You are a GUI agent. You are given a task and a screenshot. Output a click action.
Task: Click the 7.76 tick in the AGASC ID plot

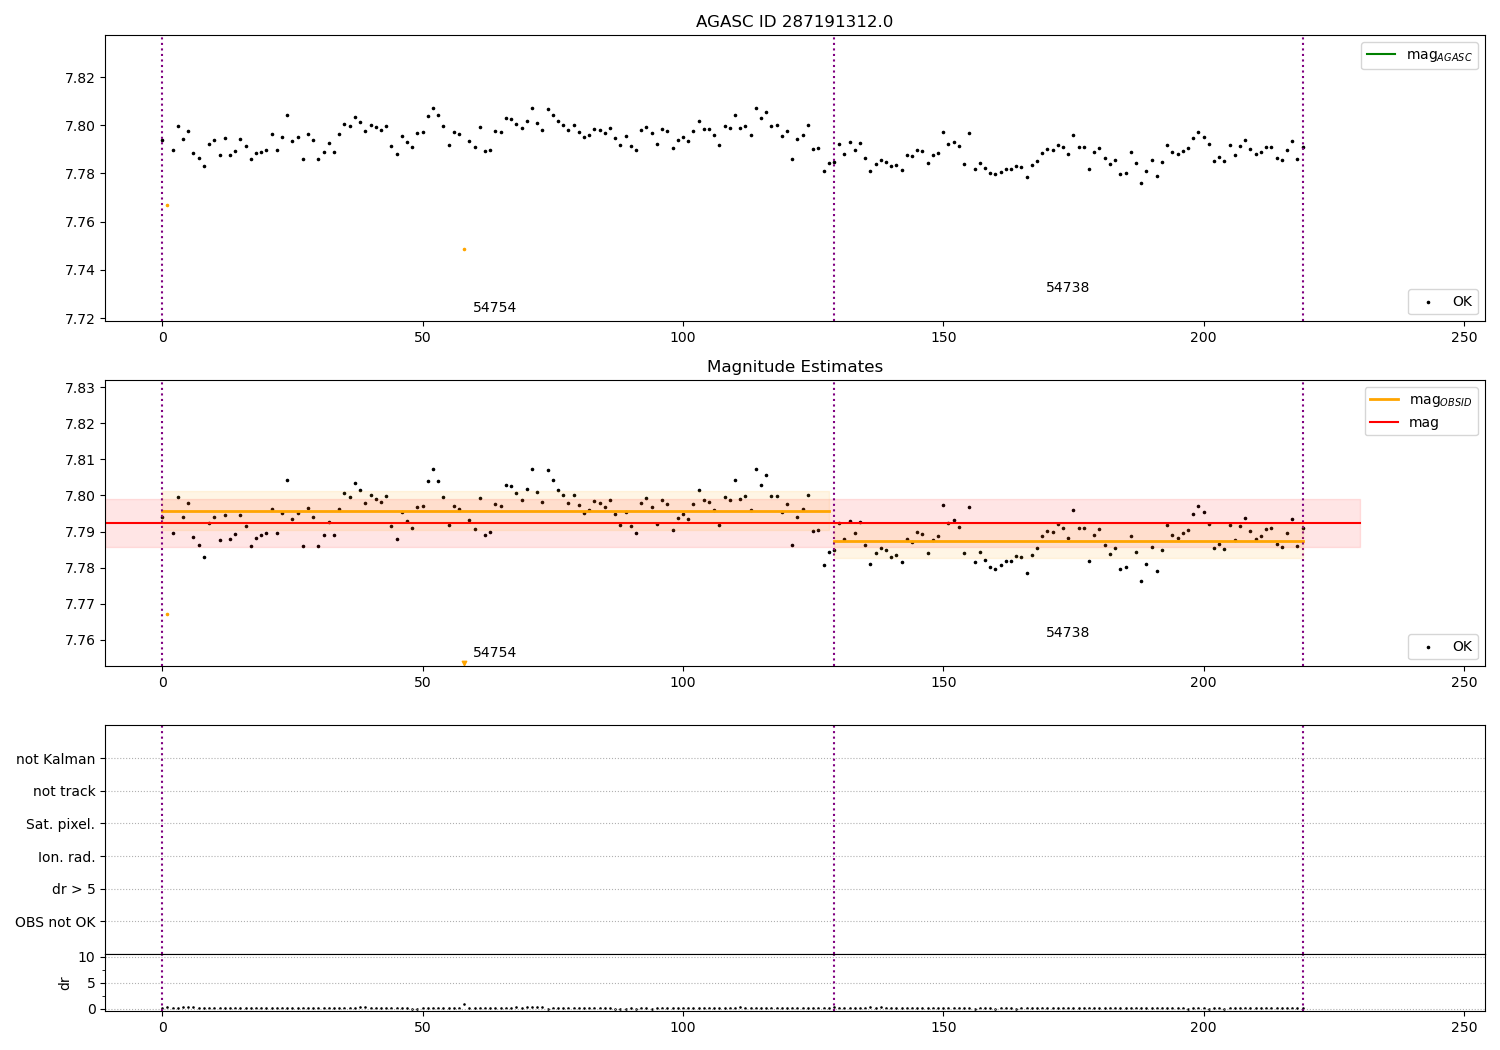click(79, 222)
